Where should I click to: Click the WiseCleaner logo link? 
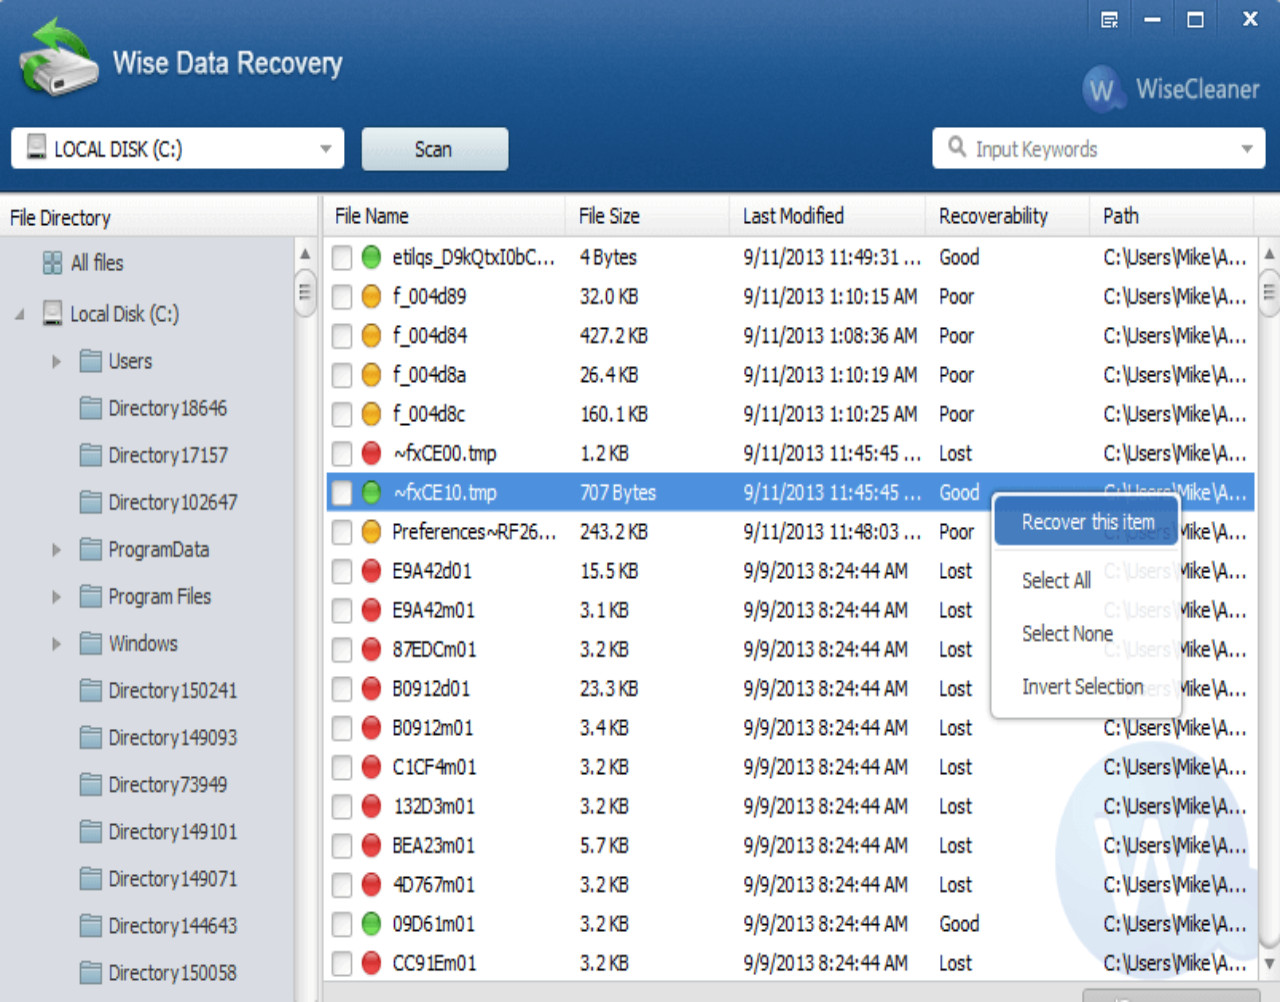point(1171,89)
